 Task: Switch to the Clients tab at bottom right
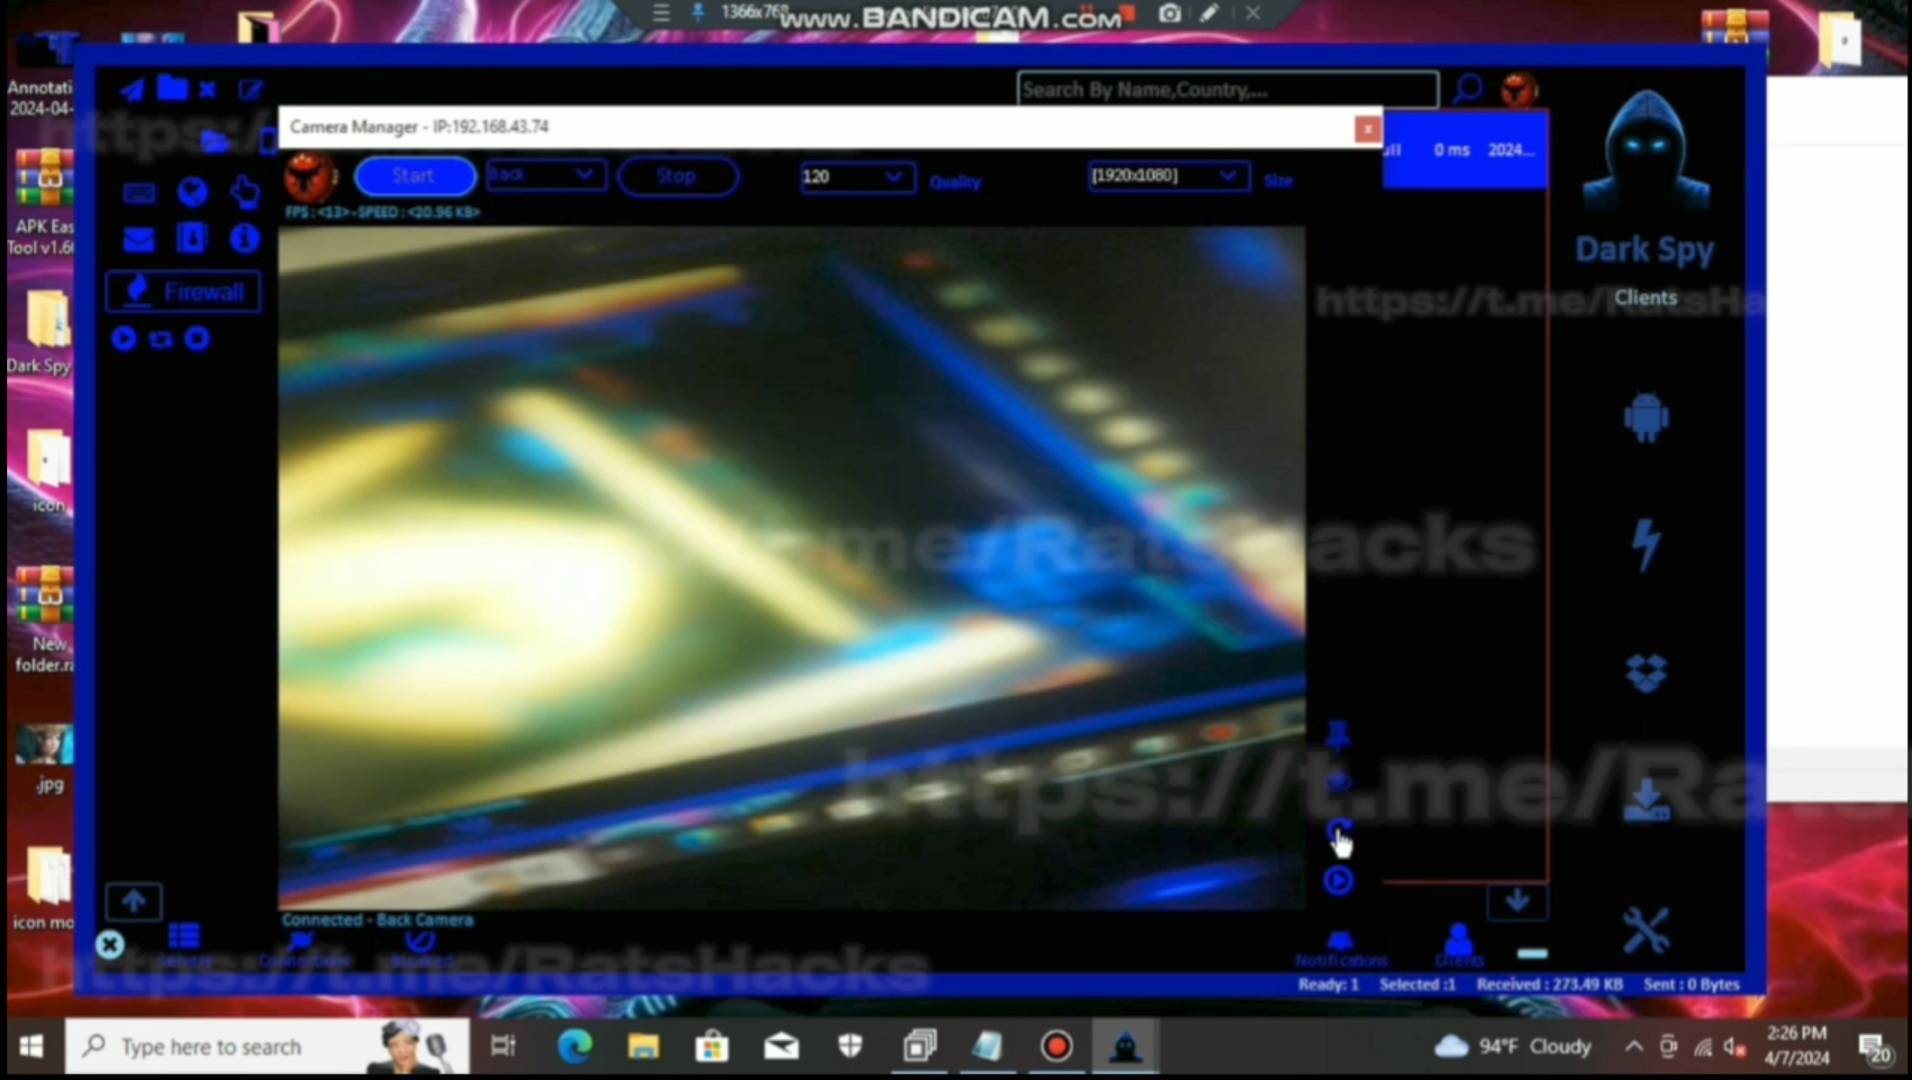point(1459,946)
